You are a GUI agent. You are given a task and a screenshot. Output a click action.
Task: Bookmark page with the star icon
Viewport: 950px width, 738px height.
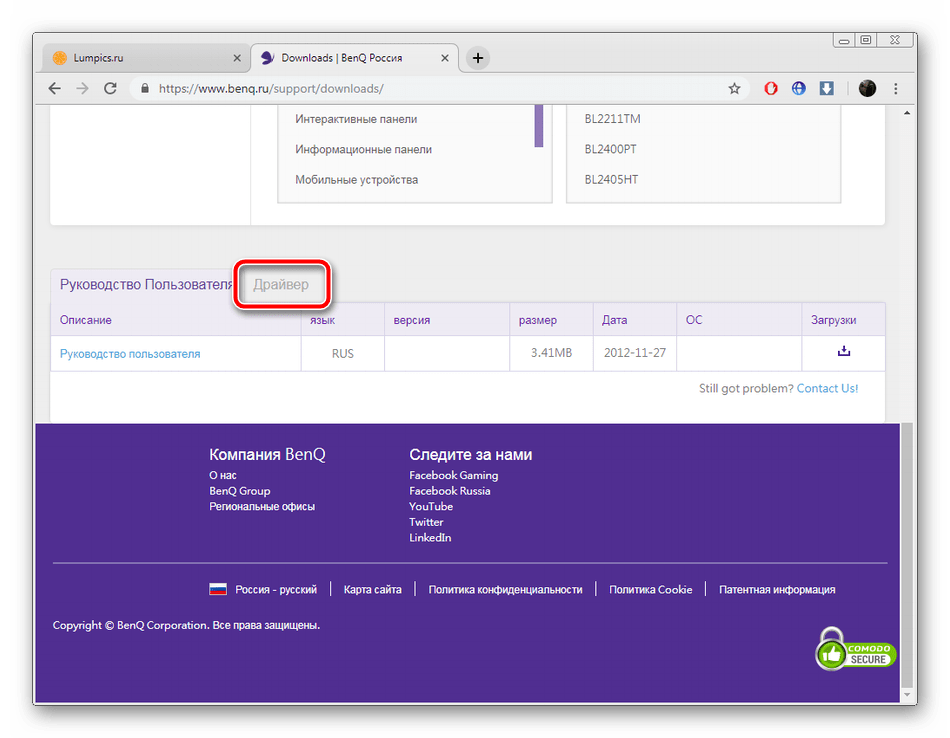coord(735,88)
